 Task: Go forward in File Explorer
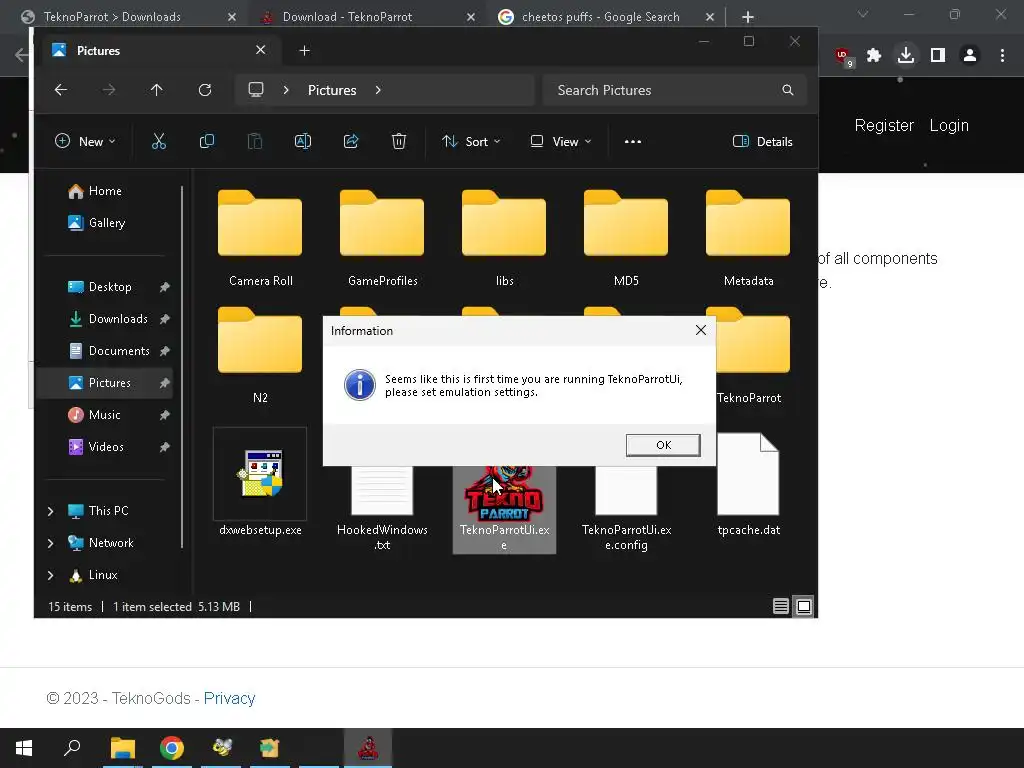tap(109, 90)
